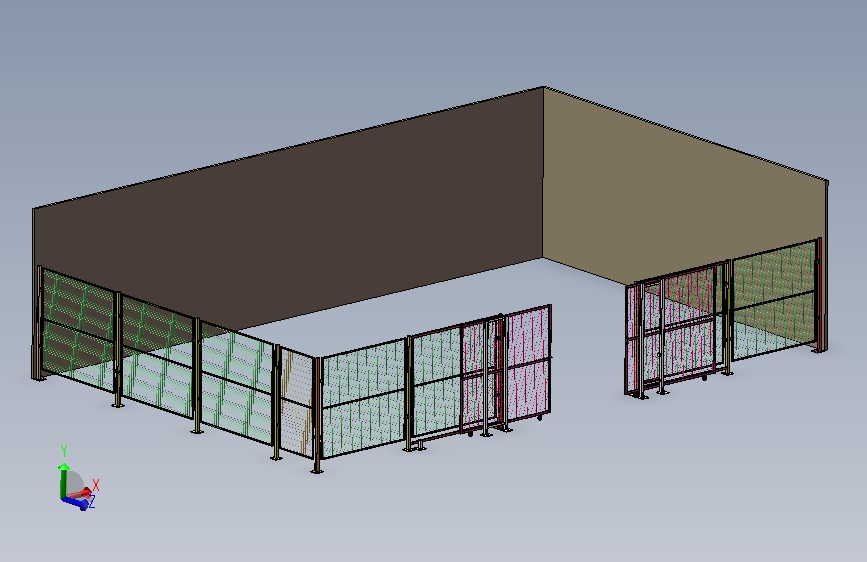Select the green mesh panel beside the dark wall end
Screen dimensions: 867x562
pyautogui.click(x=78, y=329)
